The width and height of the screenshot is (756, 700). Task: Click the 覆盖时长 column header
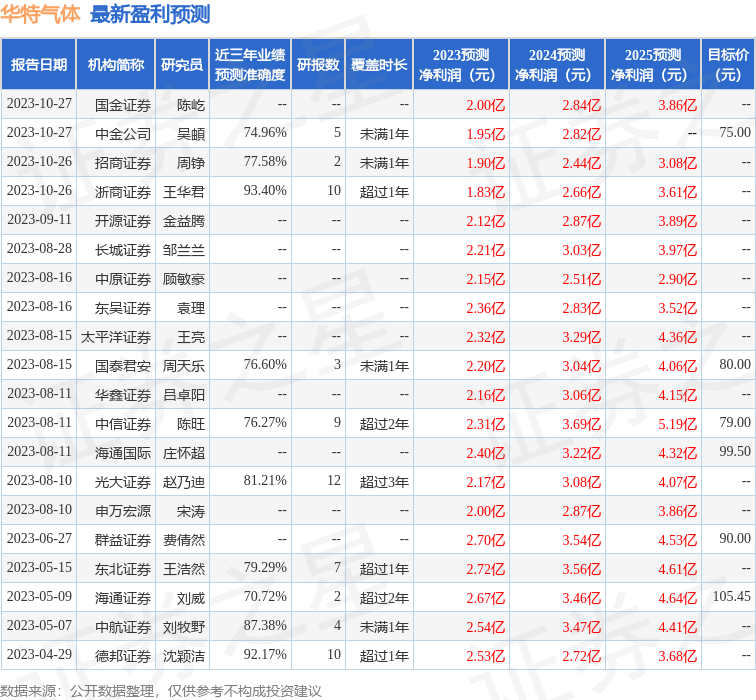(379, 65)
